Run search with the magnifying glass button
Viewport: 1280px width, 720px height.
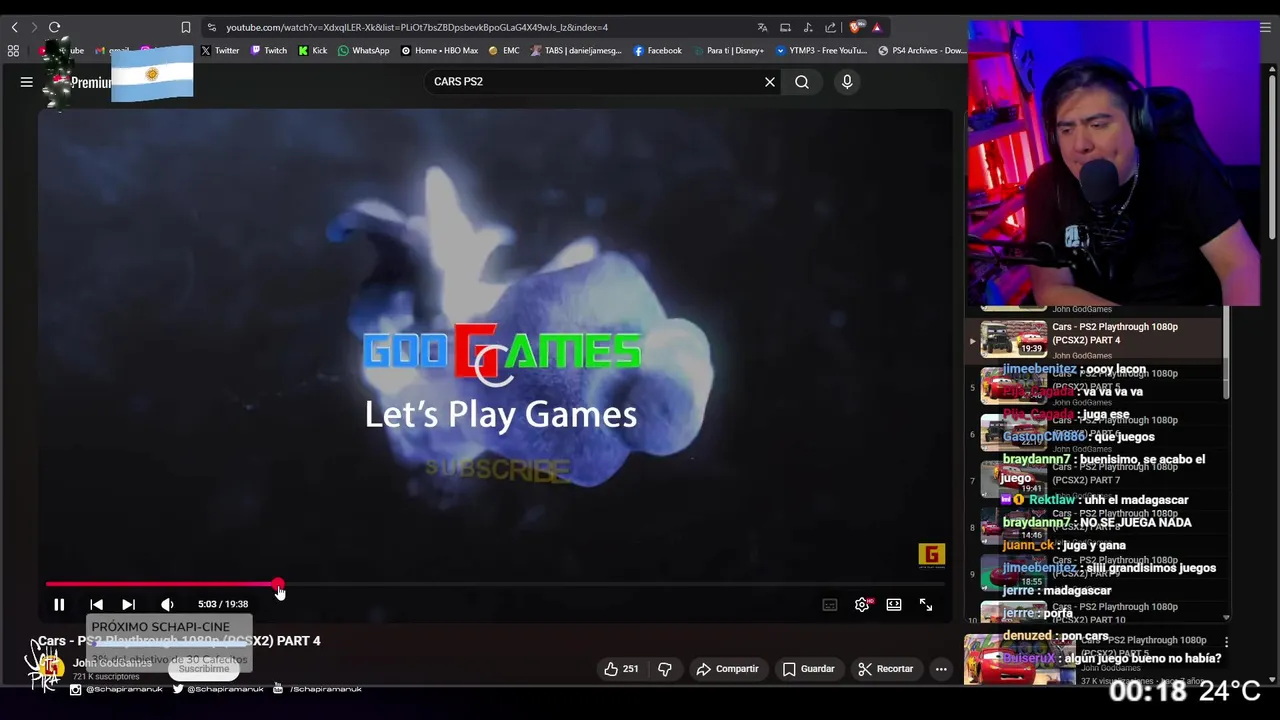pos(802,82)
